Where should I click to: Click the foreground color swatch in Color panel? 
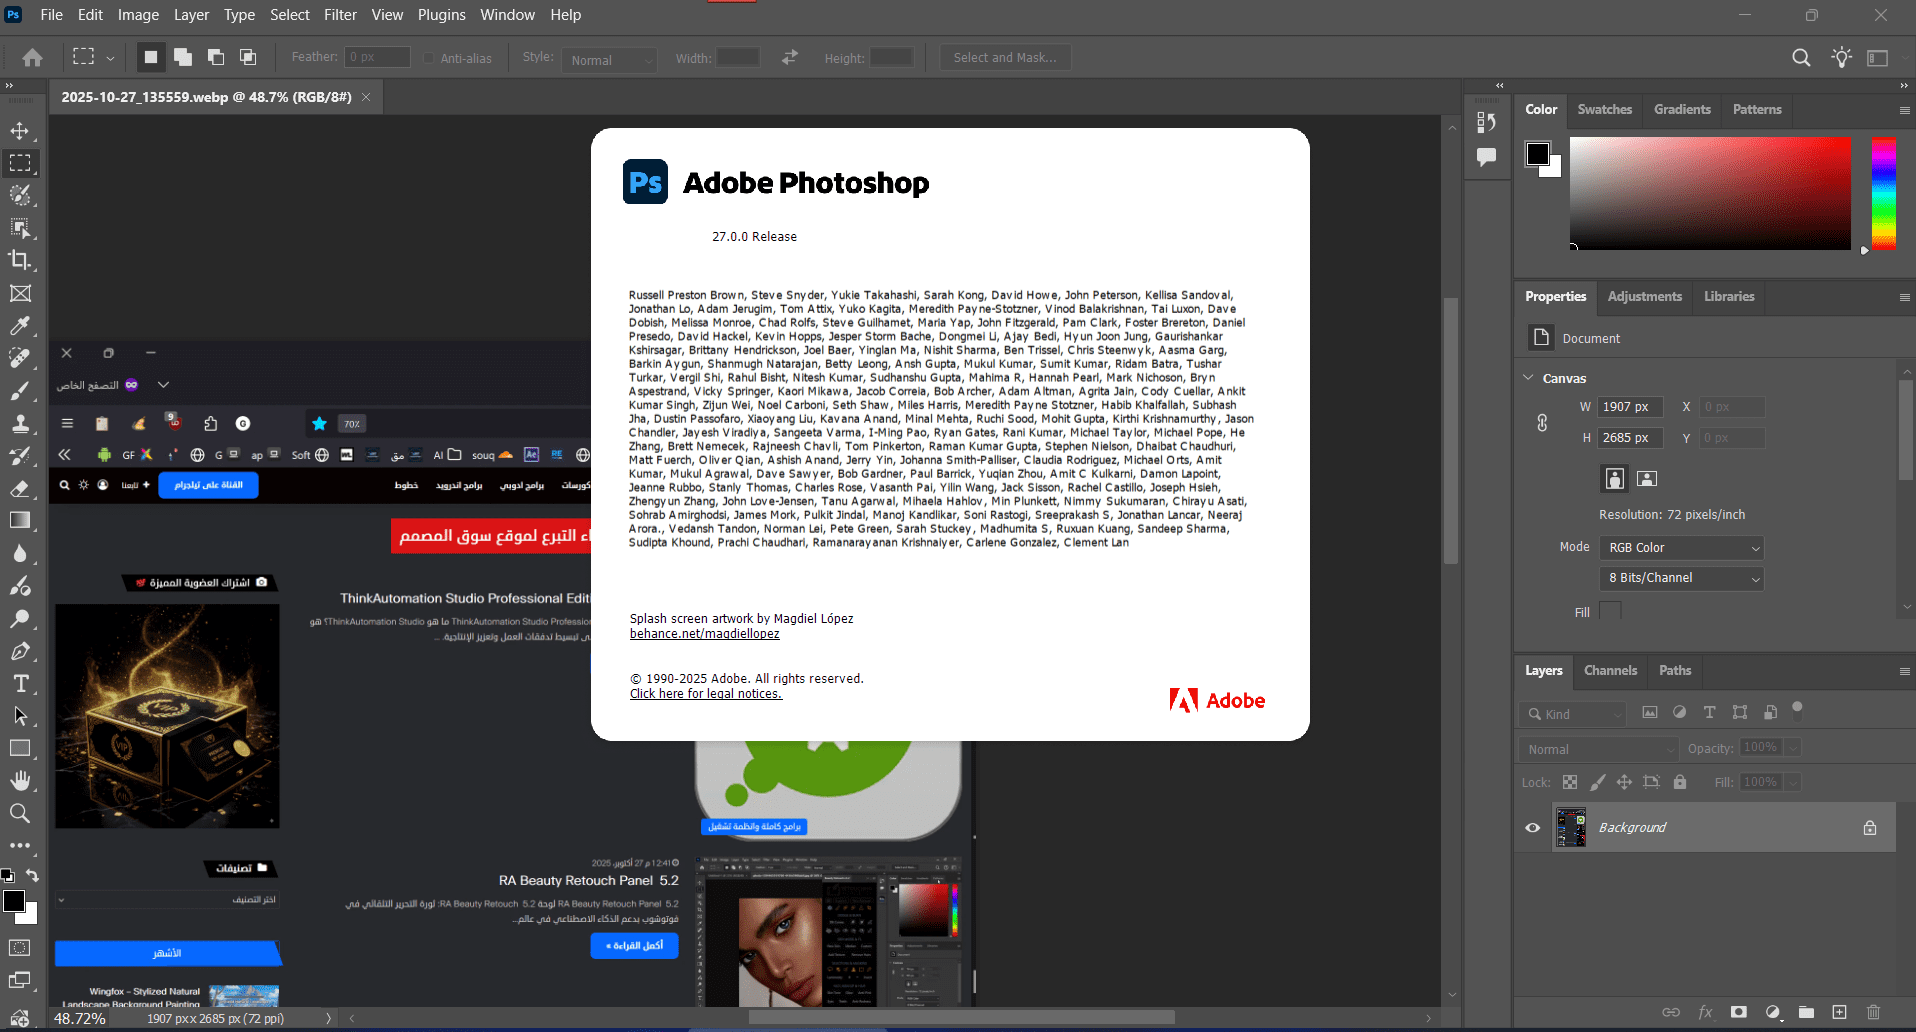[x=1537, y=154]
